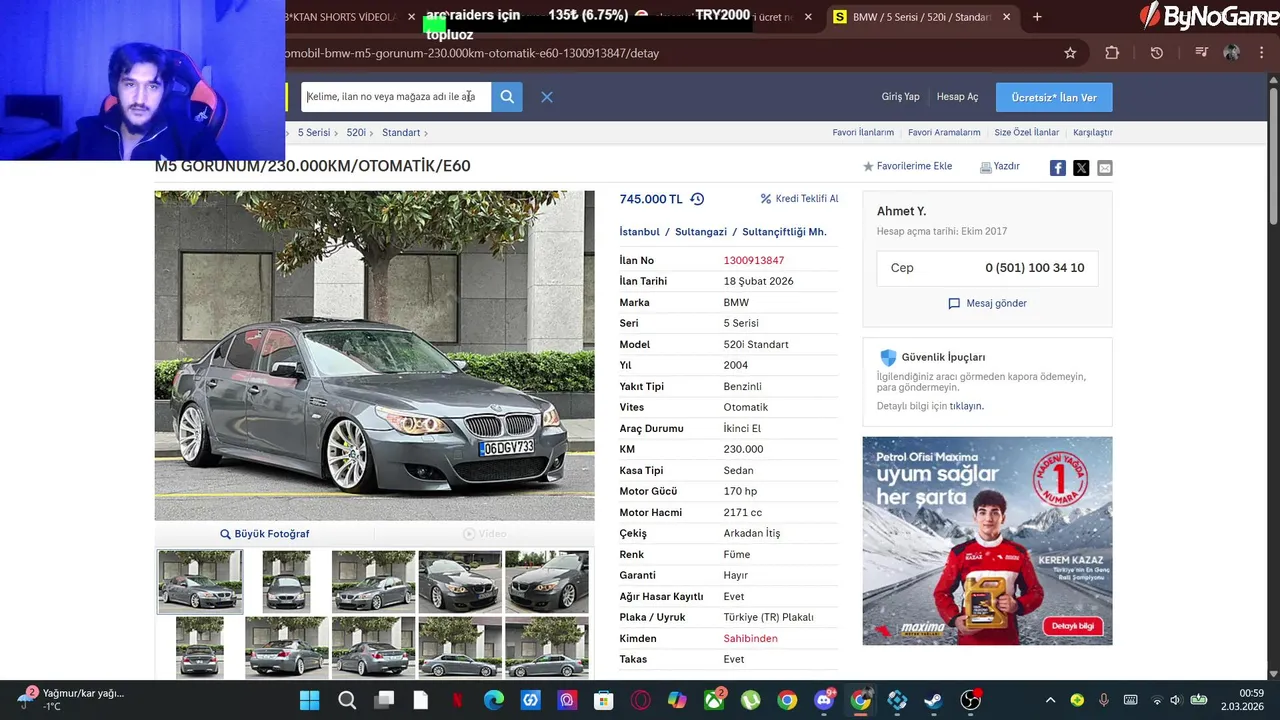
Task: Click the 5 Serisi breadcrumb
Action: (x=314, y=132)
